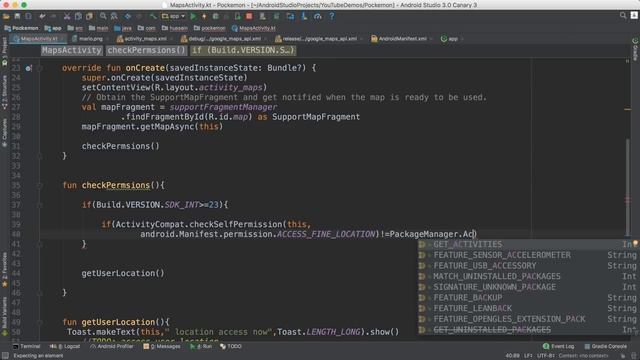Screen dimensions: 640x360
Task: Open the Messages tool window
Action: [x=162, y=346]
